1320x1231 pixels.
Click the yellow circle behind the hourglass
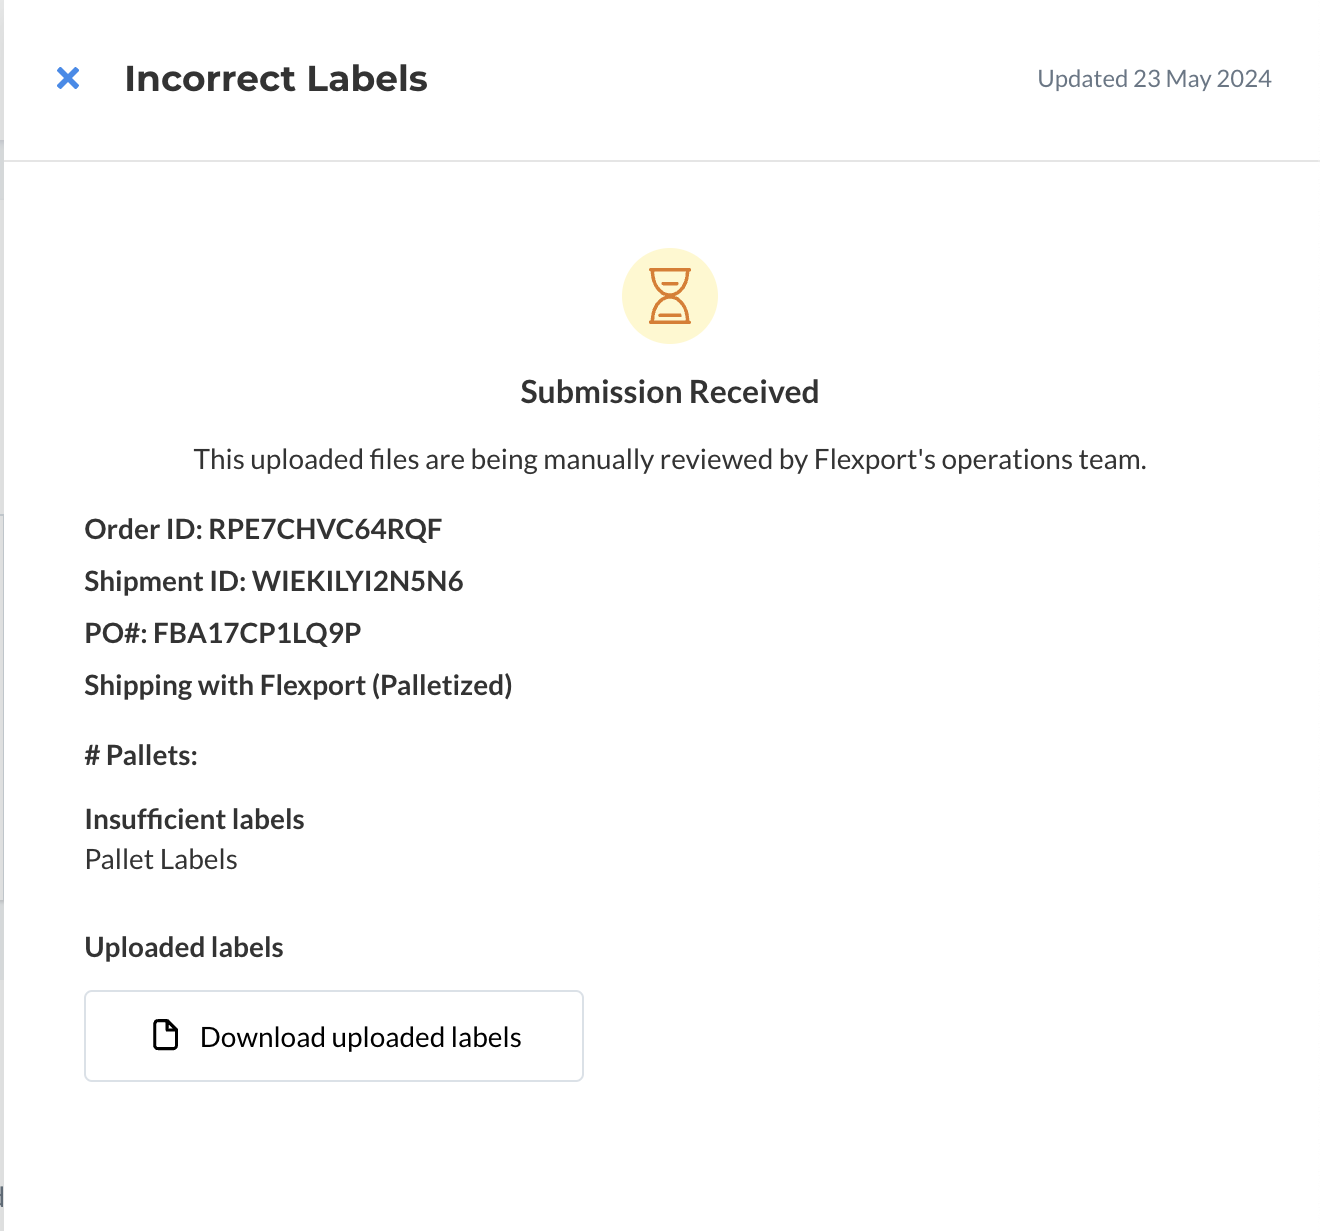tap(670, 296)
